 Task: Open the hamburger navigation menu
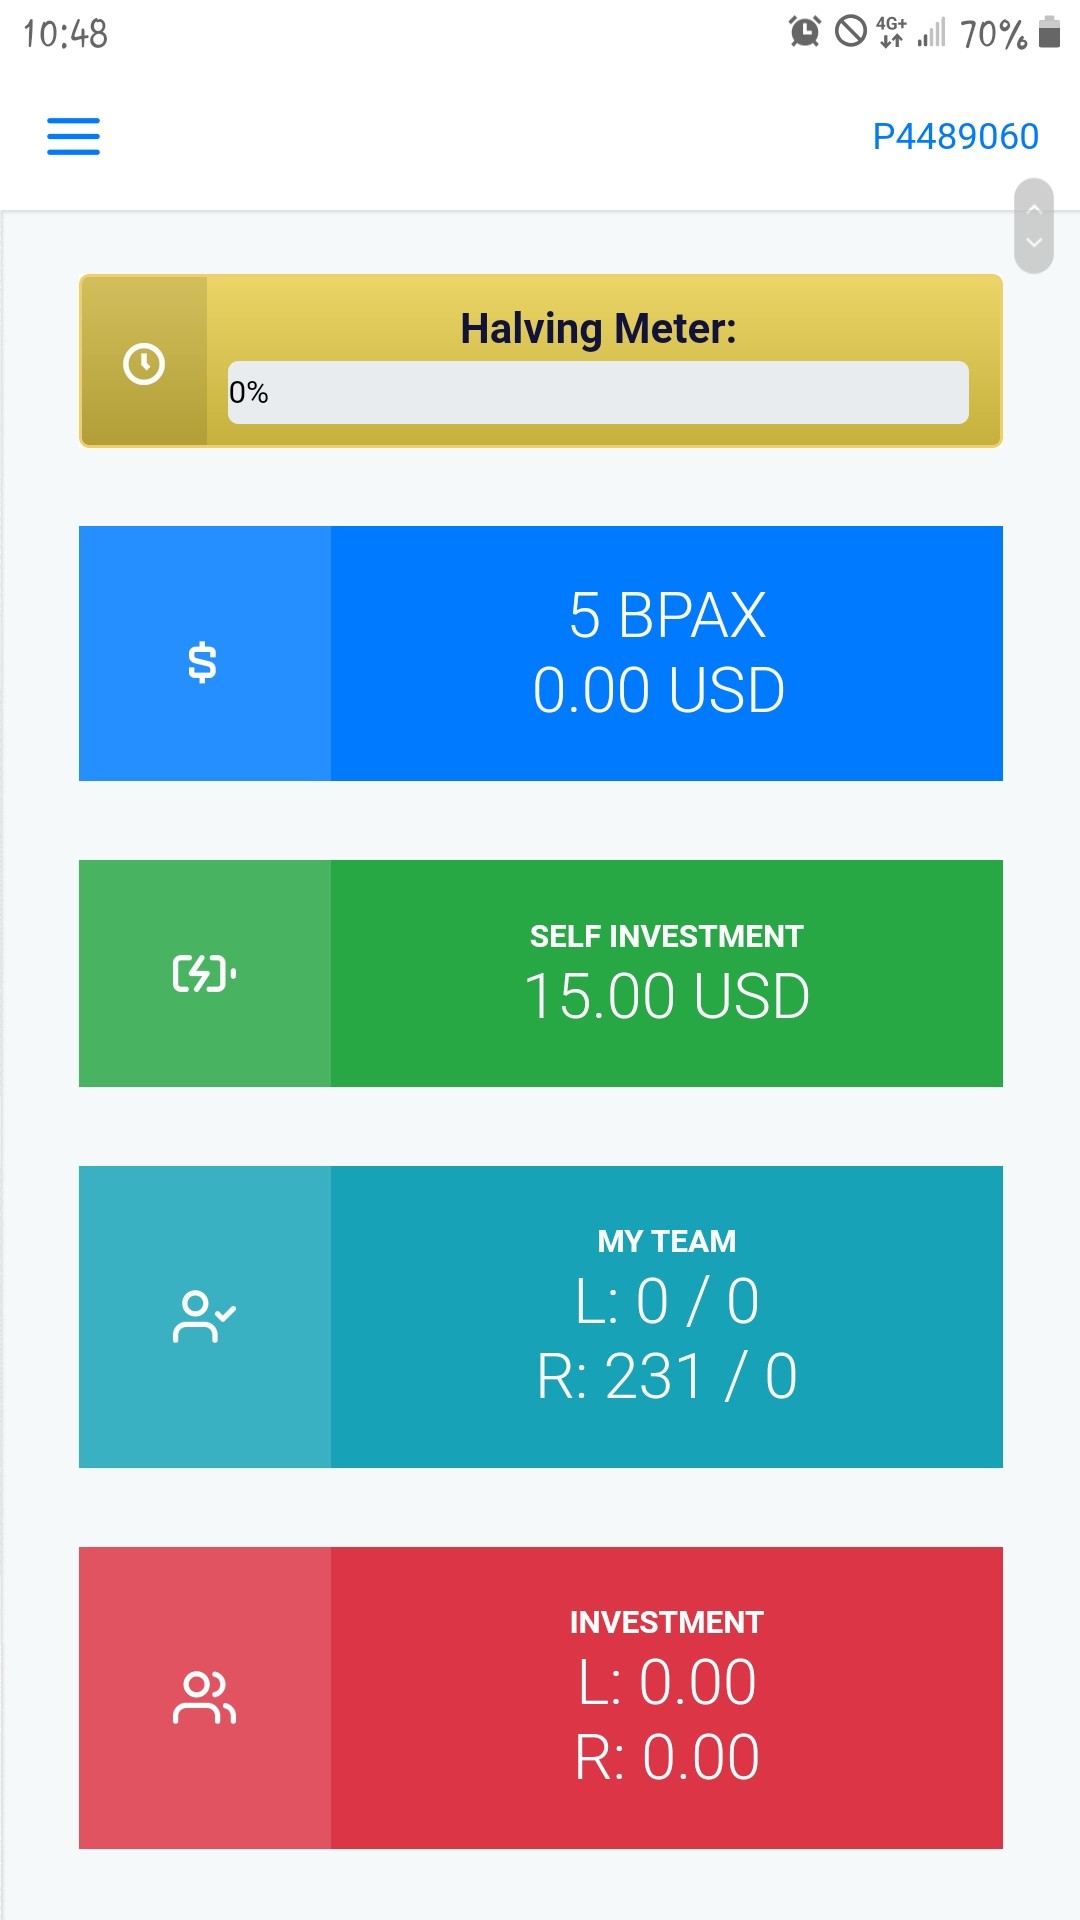click(x=73, y=136)
